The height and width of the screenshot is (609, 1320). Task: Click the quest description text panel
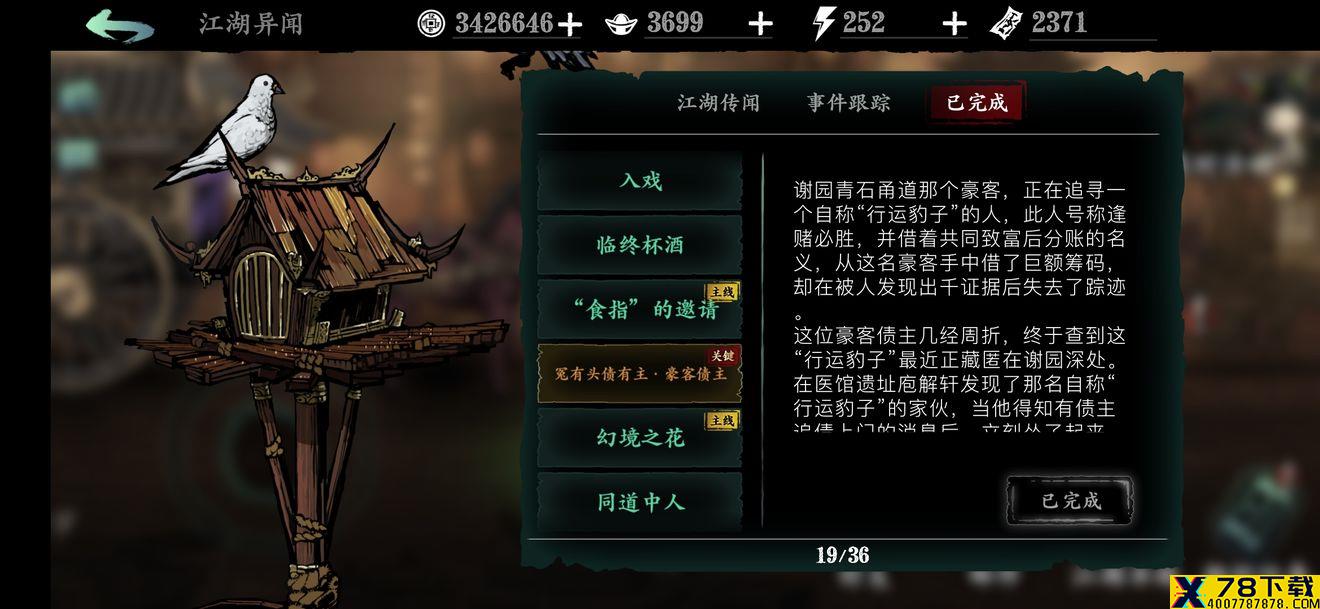960,305
